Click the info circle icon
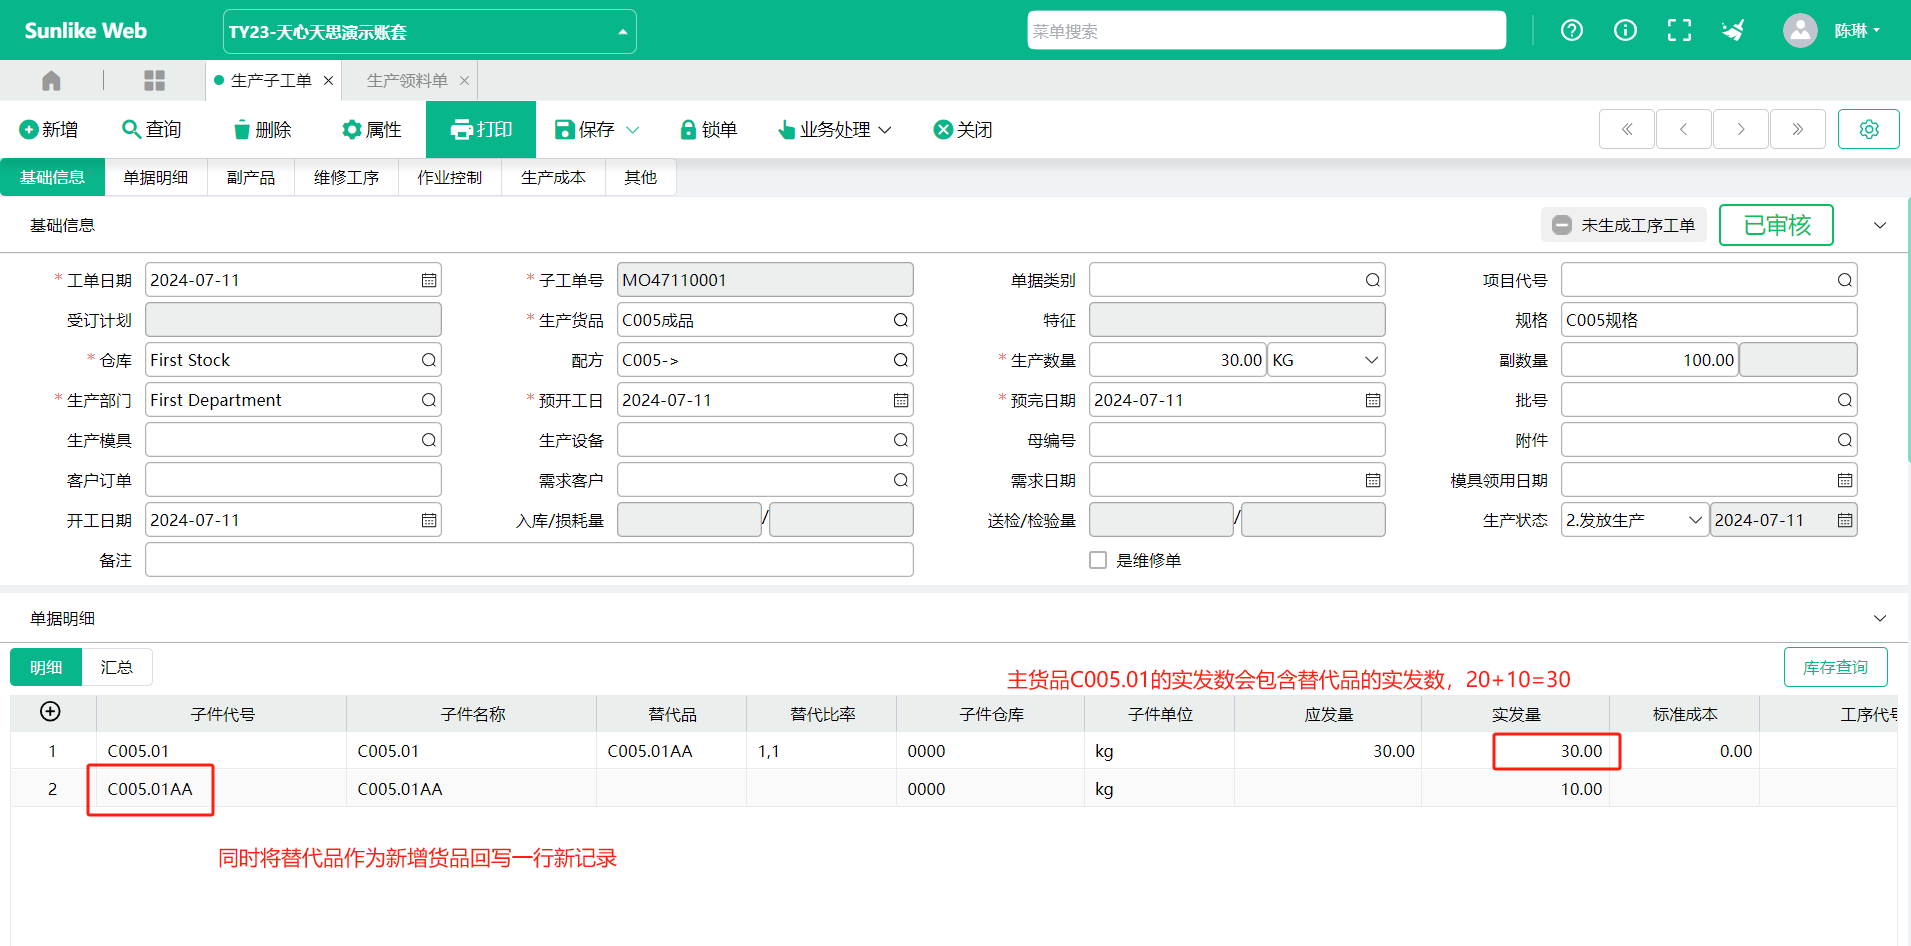 (x=1625, y=30)
